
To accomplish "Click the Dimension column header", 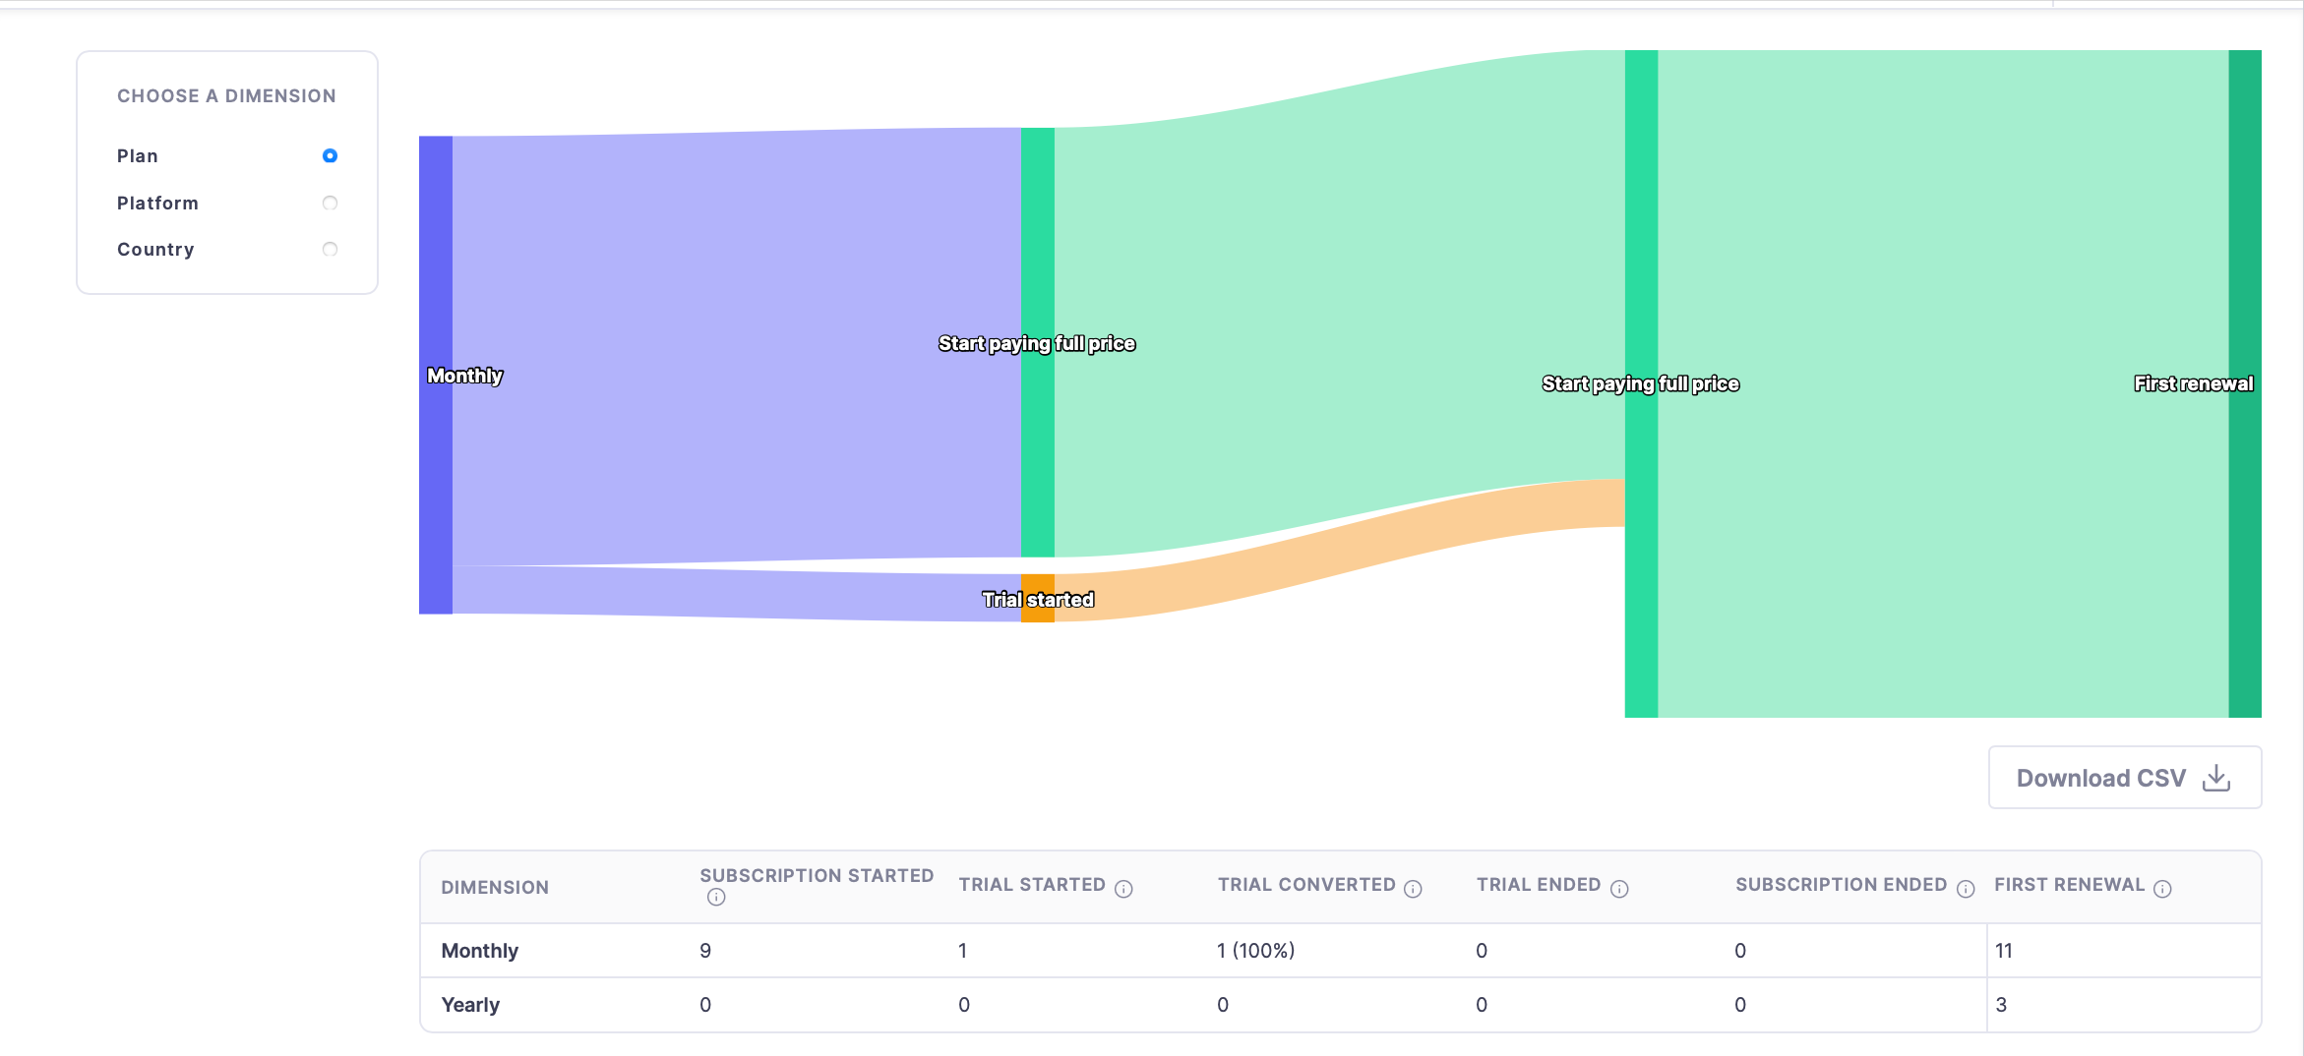I will click(x=495, y=887).
